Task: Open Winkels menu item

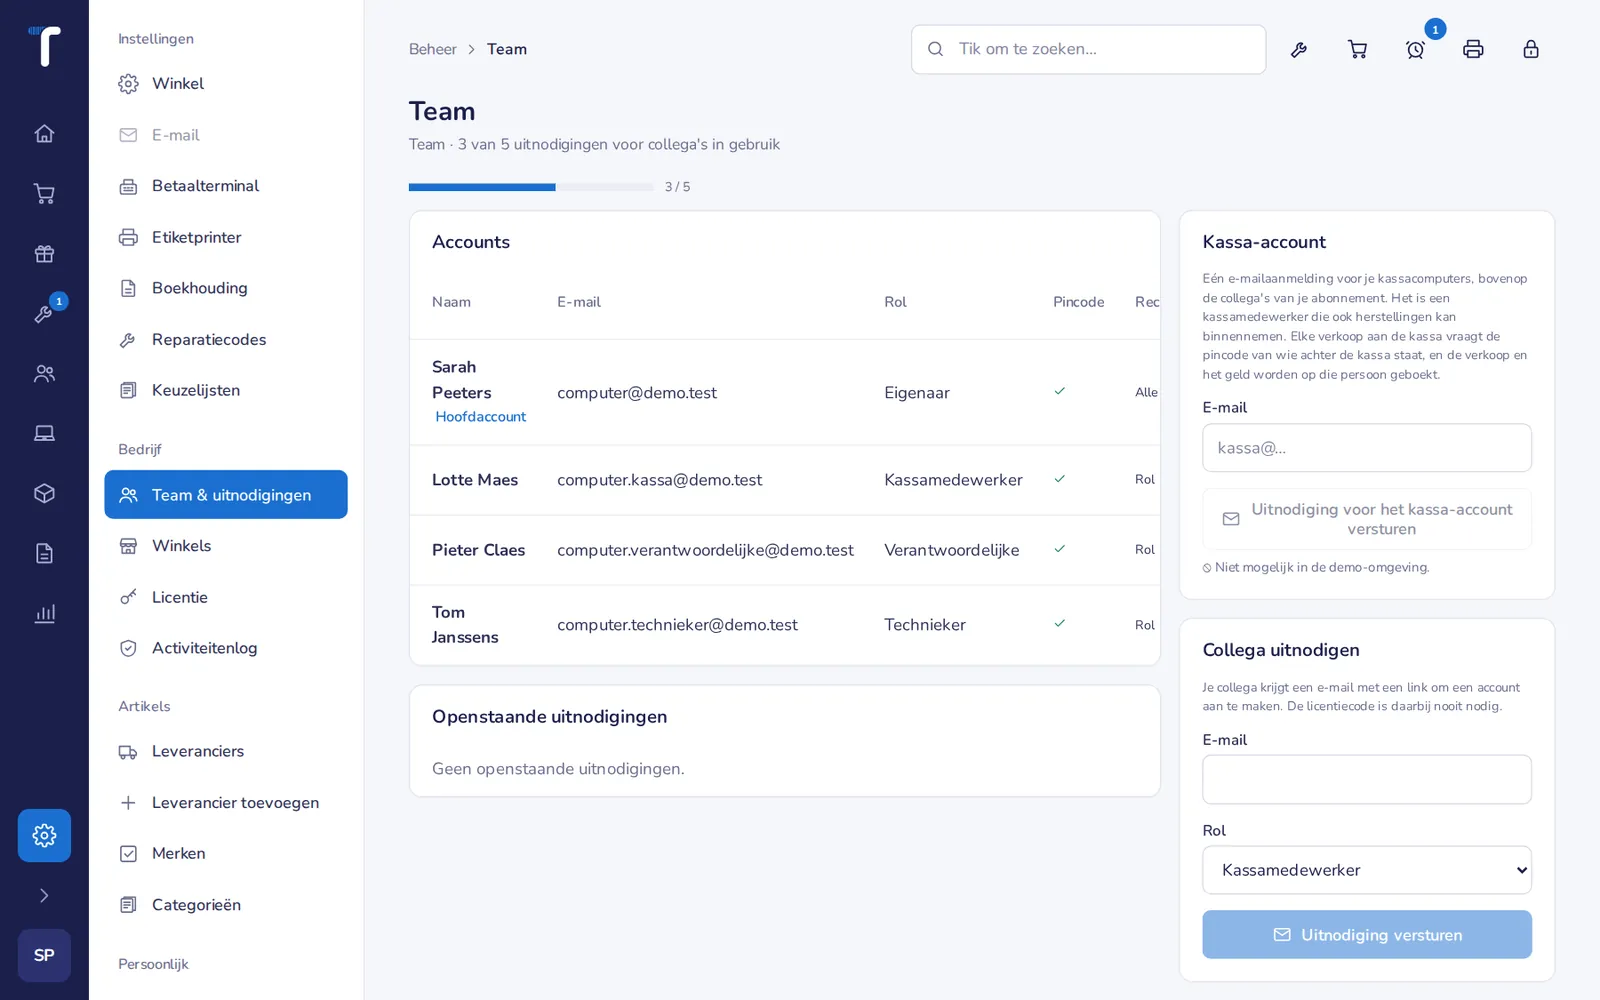Action: [x=226, y=546]
